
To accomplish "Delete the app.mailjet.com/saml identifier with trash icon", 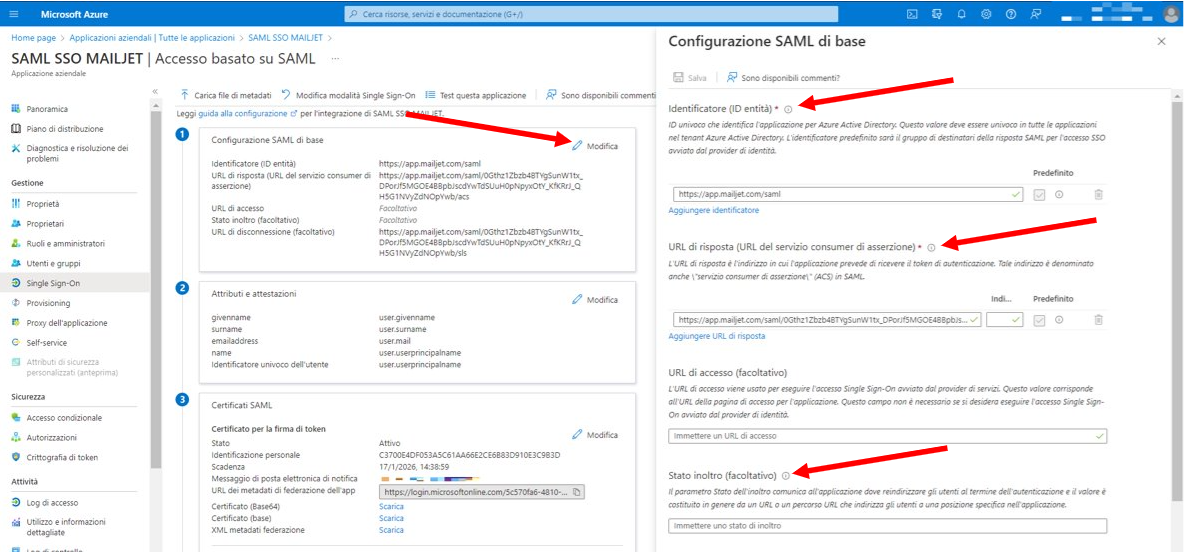I will (1099, 194).
